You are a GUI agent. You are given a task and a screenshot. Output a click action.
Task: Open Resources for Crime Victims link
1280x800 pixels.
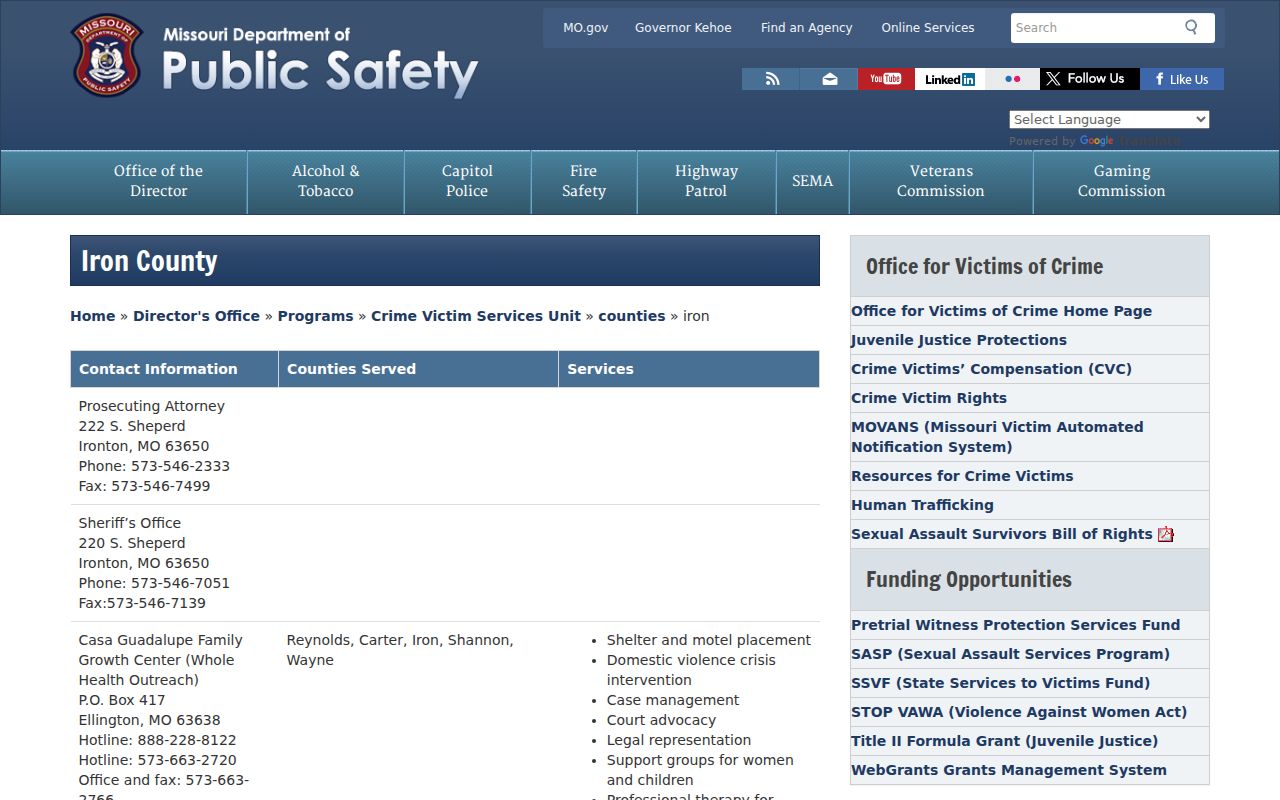tap(962, 476)
